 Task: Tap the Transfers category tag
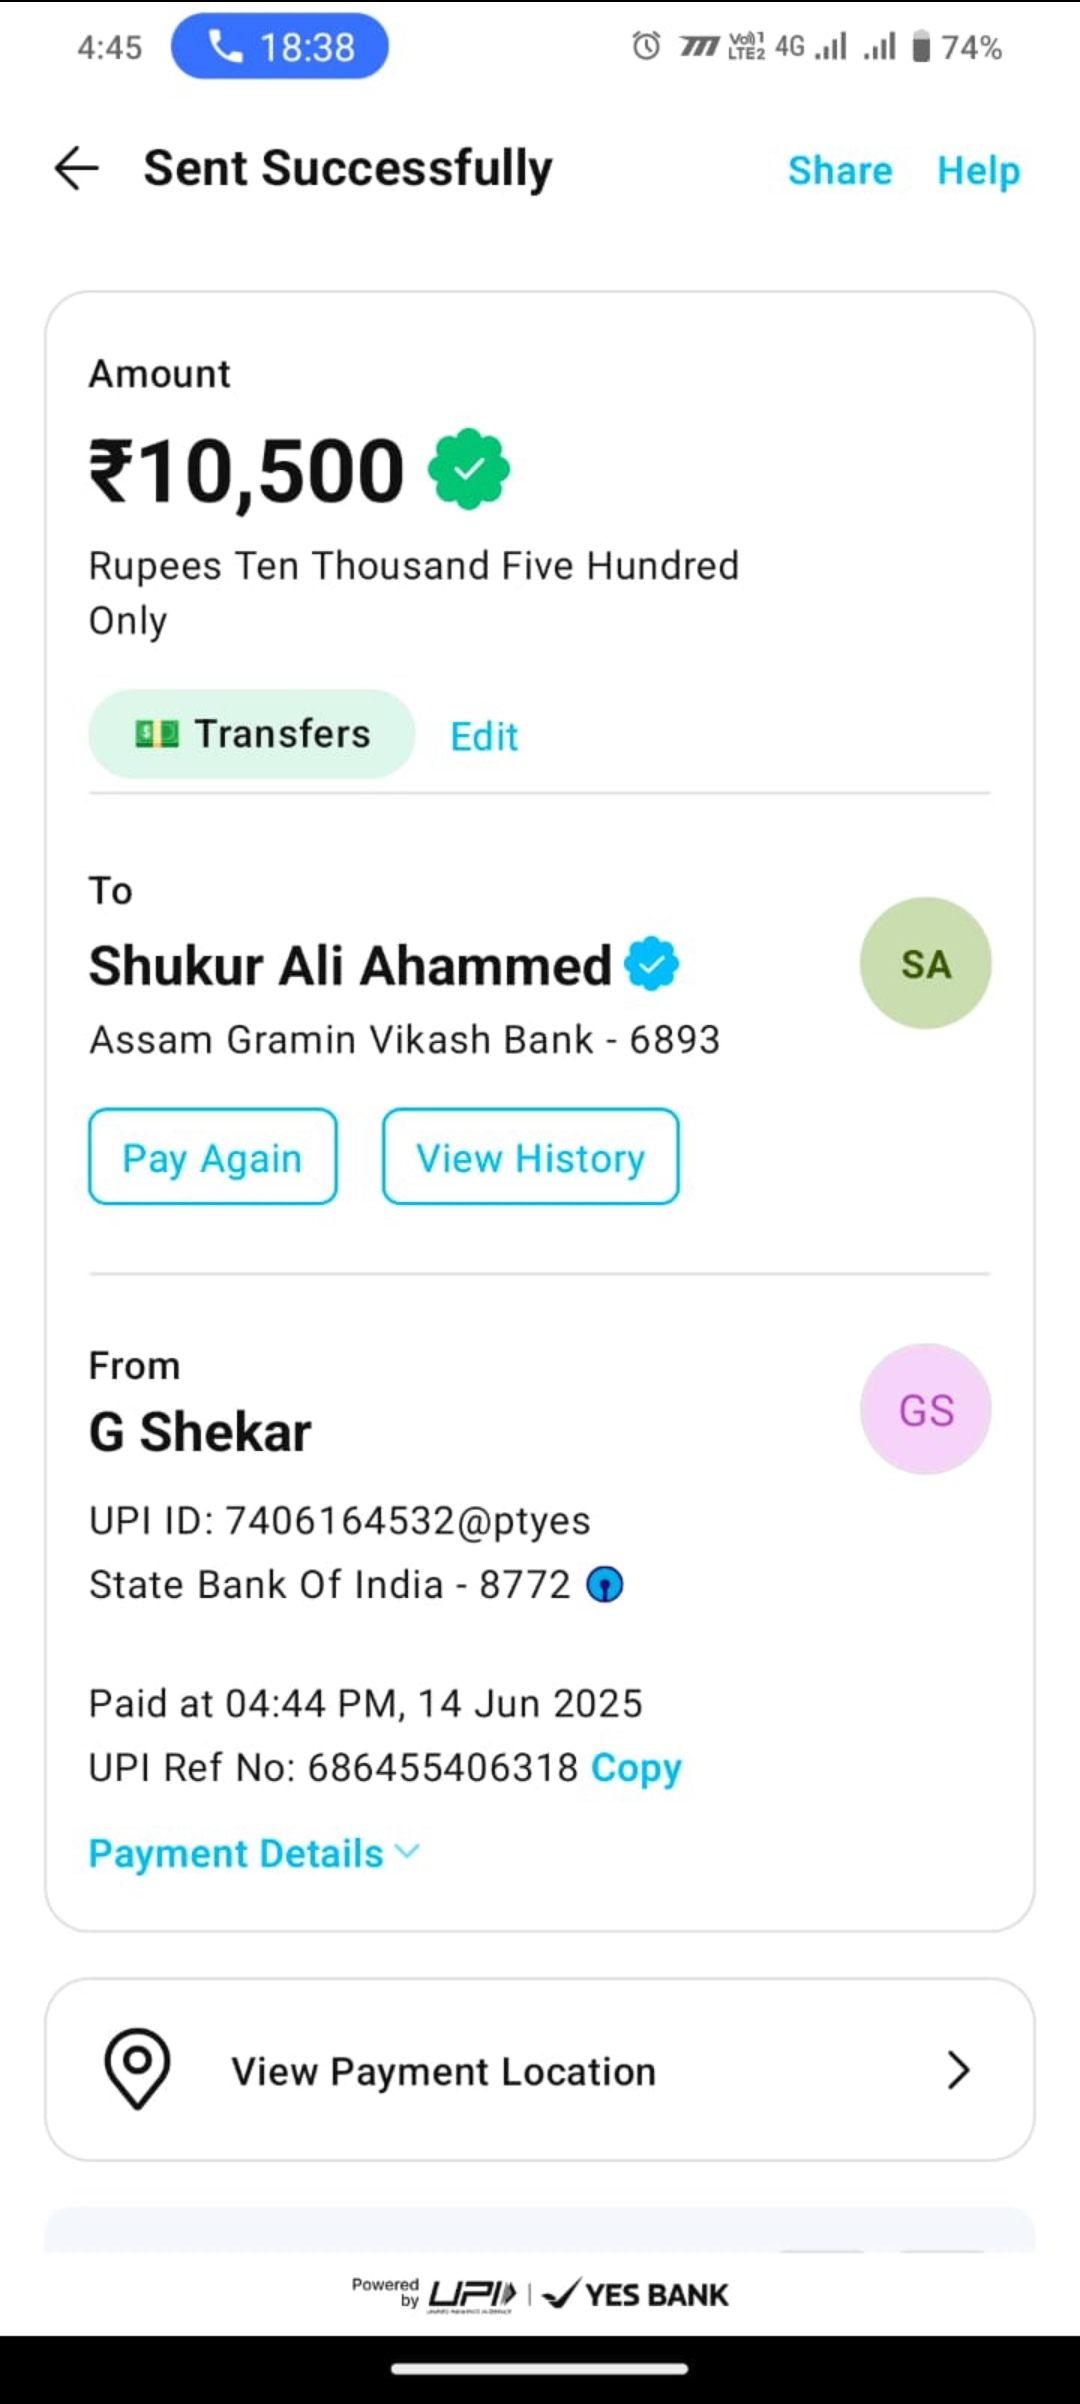coord(252,734)
